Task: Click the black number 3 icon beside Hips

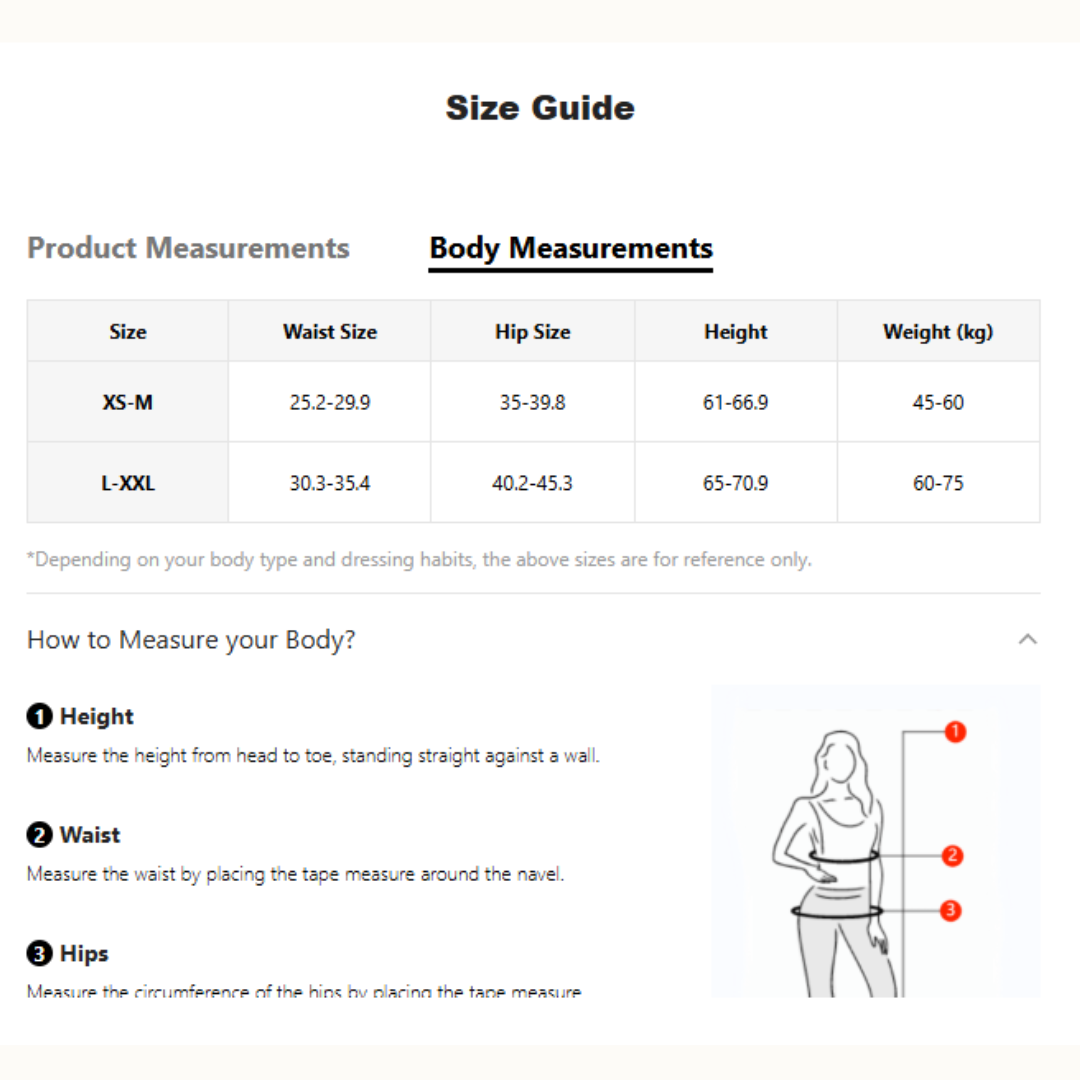Action: click(x=39, y=954)
